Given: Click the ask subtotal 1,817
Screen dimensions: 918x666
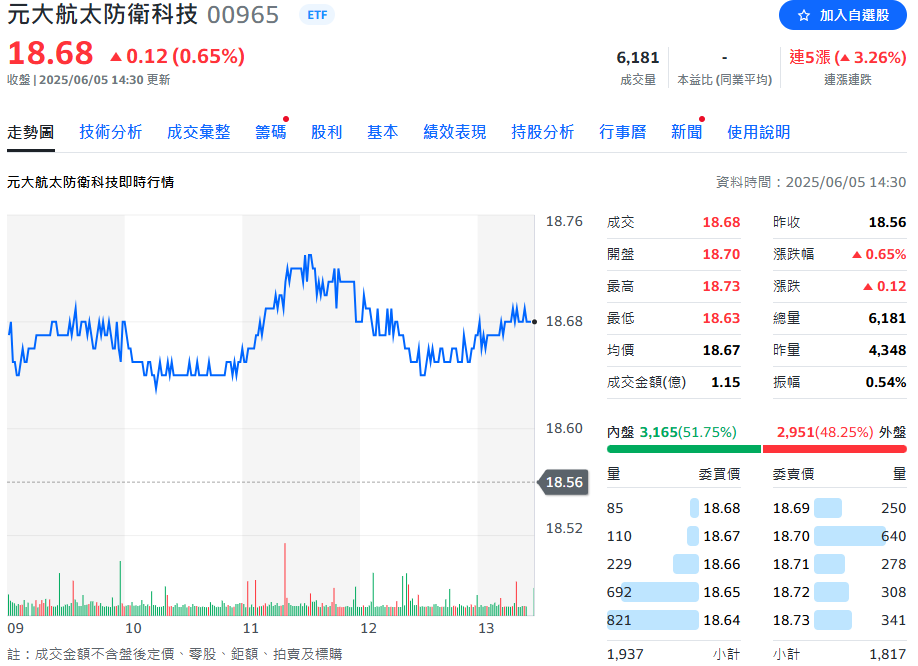Looking at the screenshot, I should [888, 654].
